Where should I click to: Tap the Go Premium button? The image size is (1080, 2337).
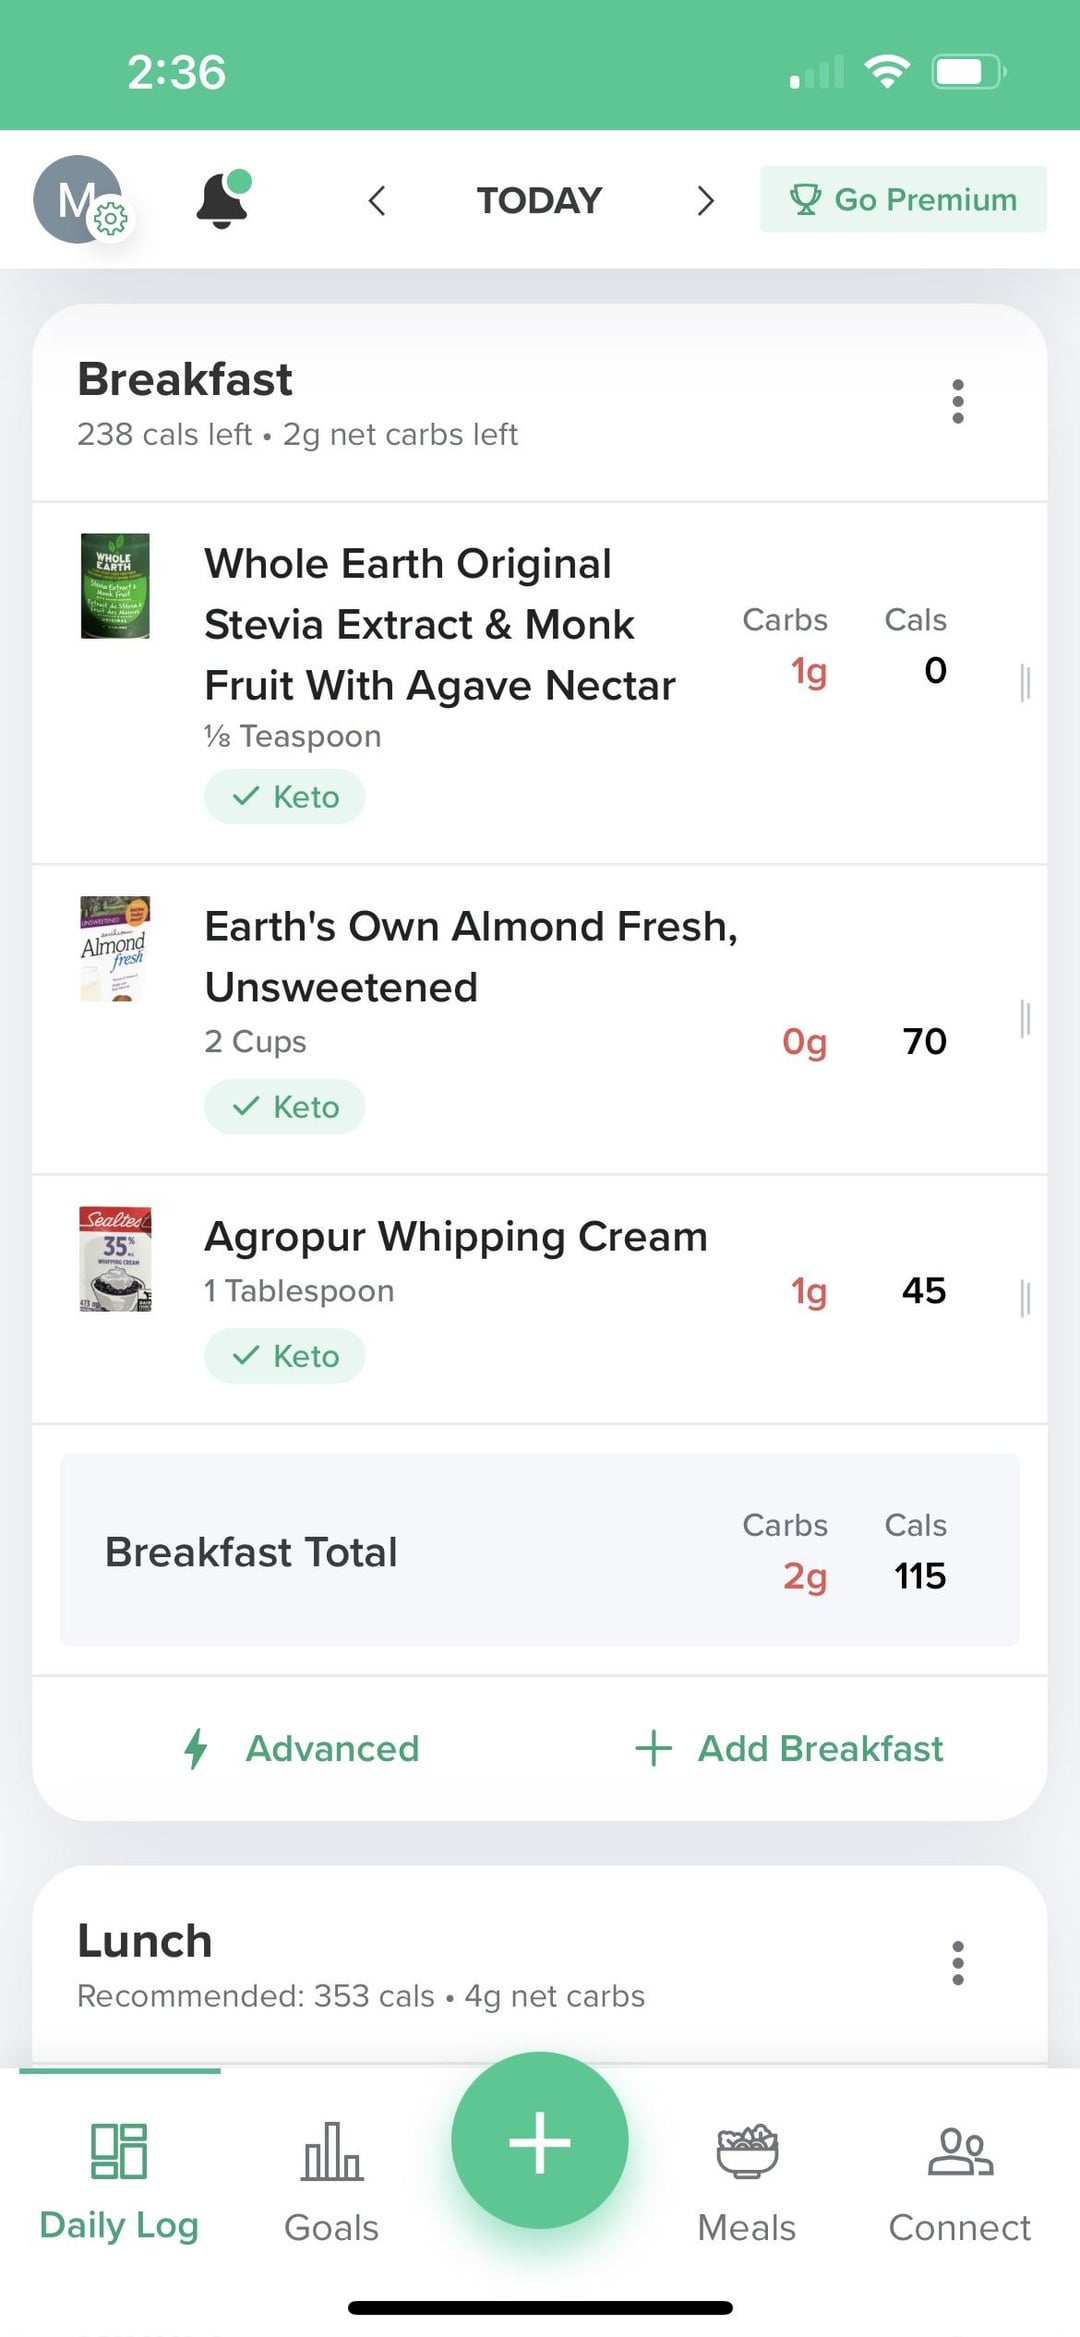coord(903,200)
